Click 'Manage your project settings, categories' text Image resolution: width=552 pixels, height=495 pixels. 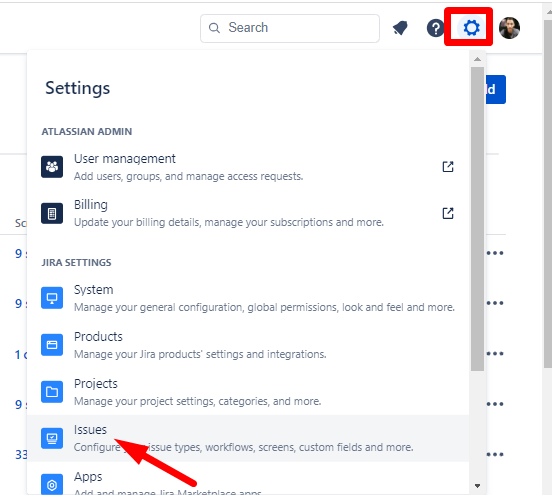(x=197, y=401)
